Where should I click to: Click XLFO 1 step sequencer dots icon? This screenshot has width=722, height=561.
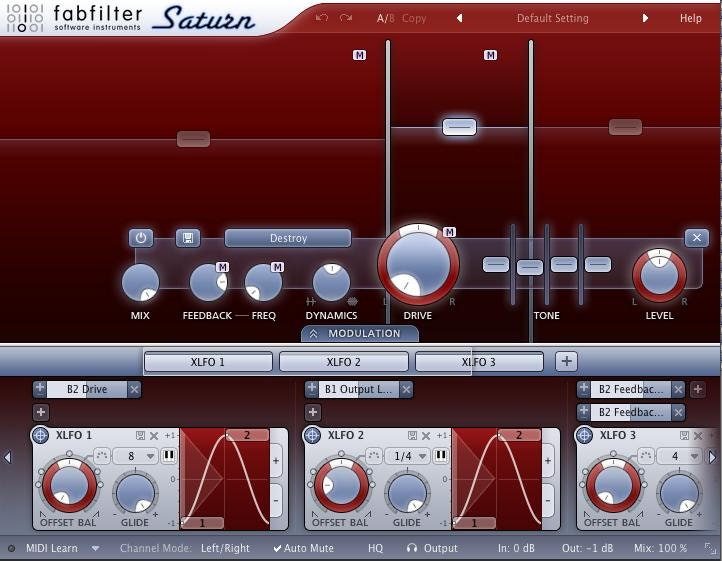click(102, 456)
